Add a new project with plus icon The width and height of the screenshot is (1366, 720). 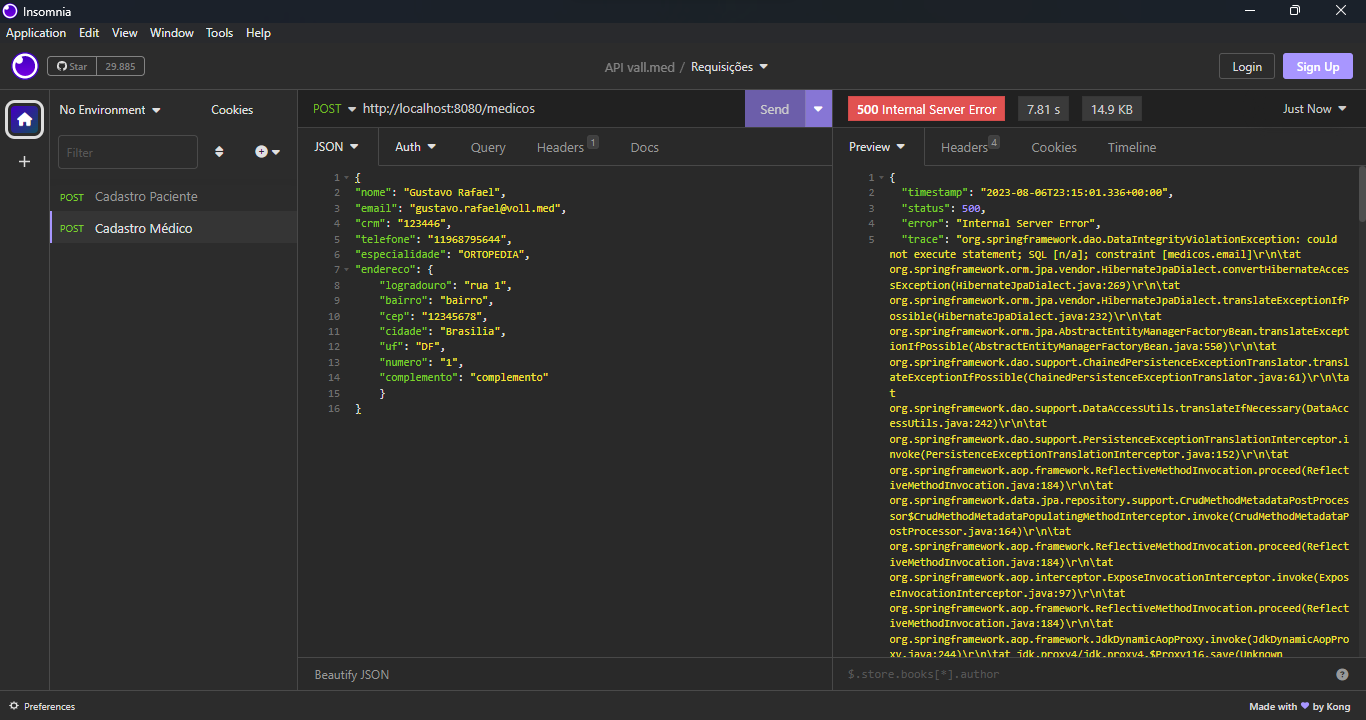click(x=25, y=161)
